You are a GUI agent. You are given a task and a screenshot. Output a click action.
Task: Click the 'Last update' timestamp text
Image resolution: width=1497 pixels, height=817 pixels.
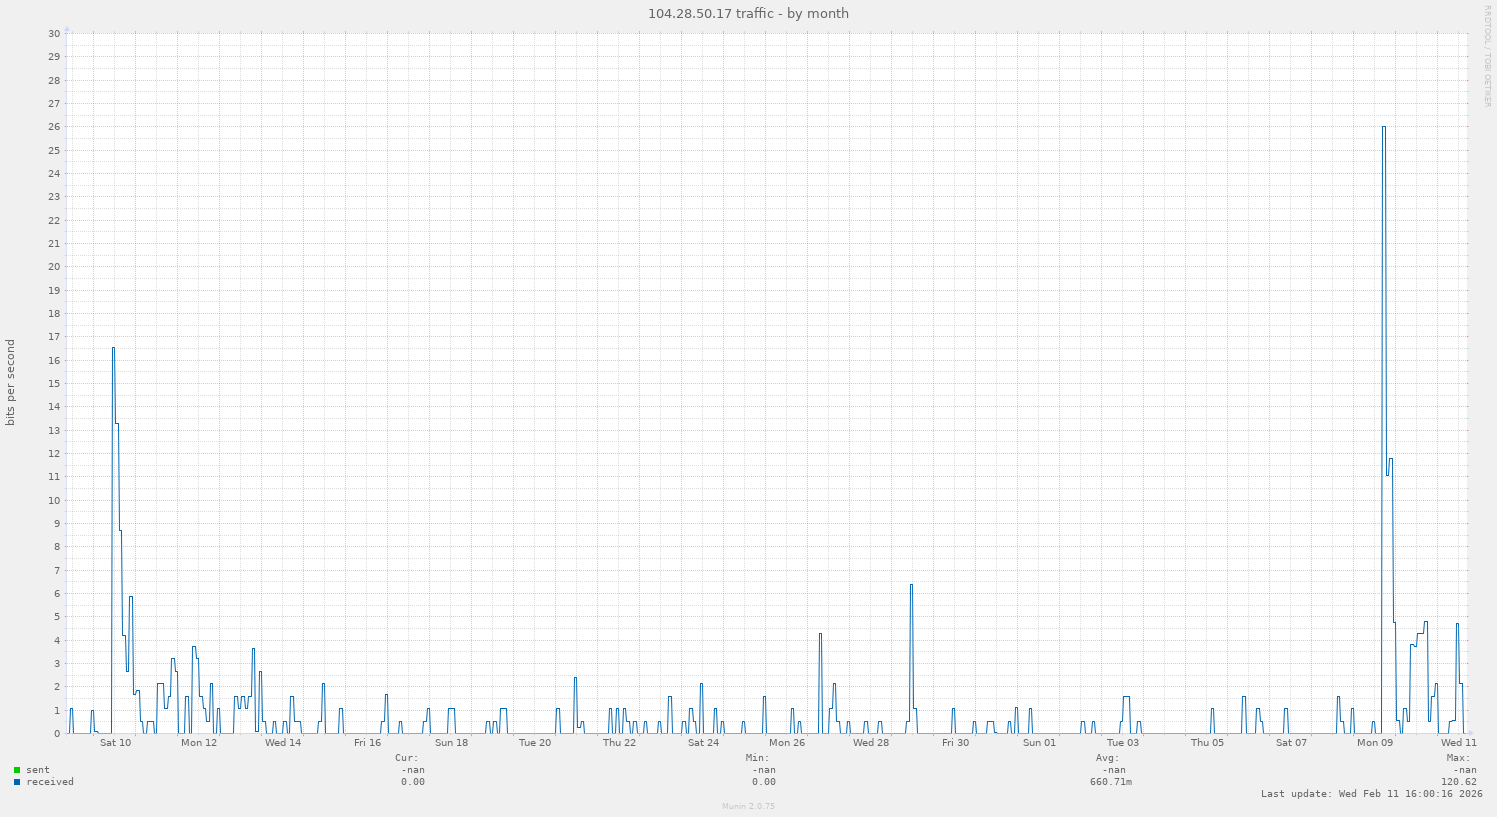[1371, 794]
